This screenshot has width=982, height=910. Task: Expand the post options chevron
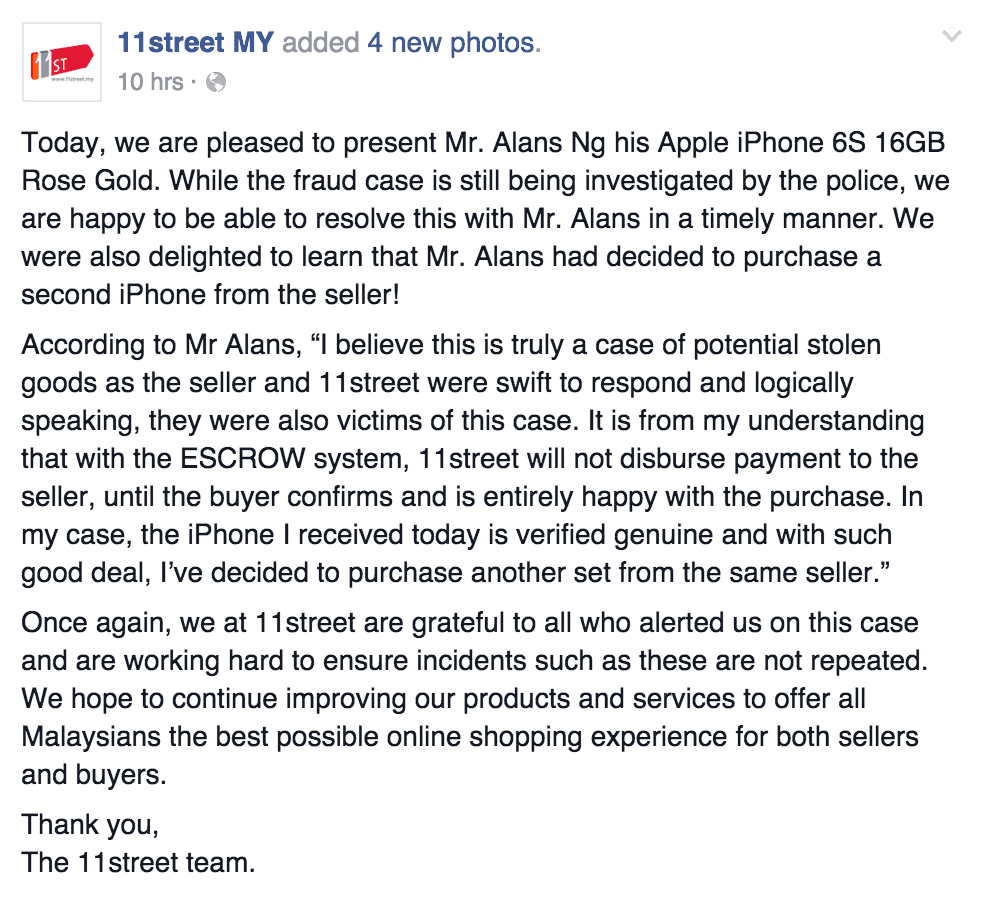952,36
